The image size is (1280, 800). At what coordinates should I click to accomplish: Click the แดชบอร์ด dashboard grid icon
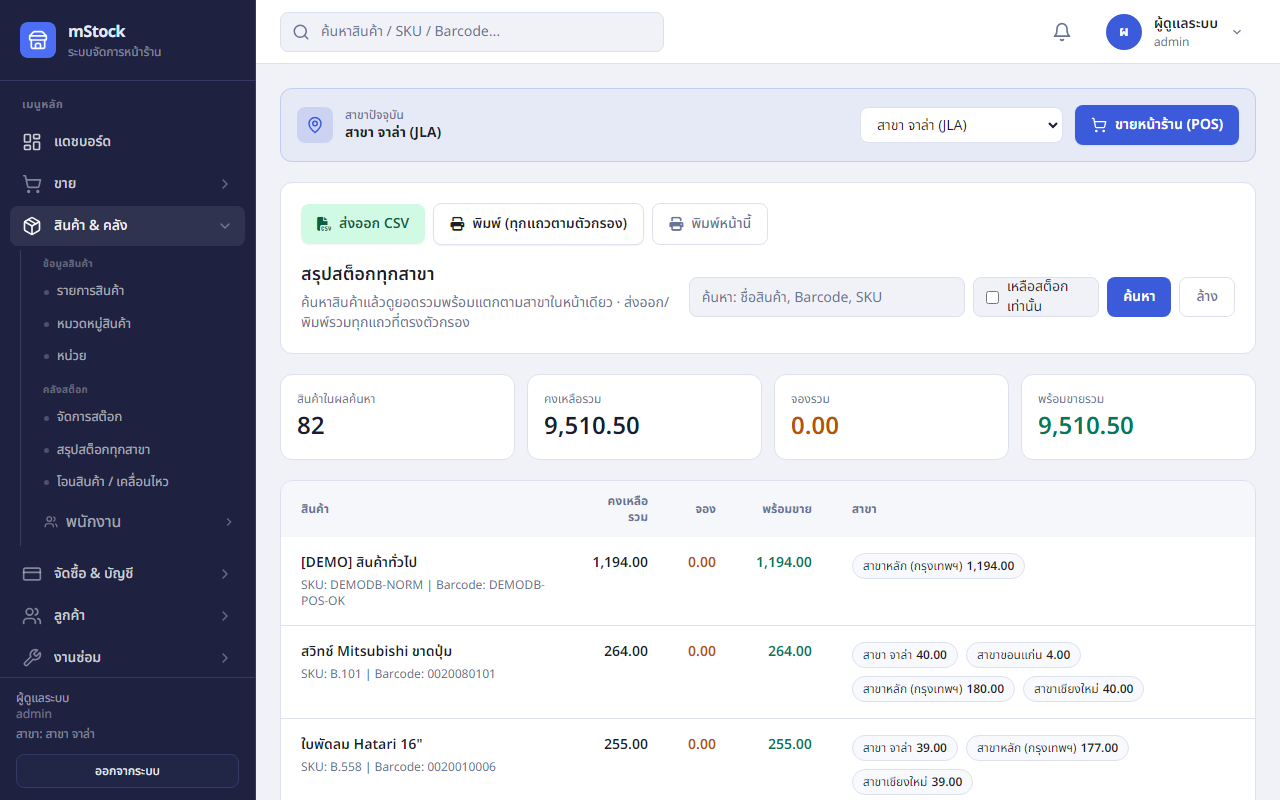[32, 142]
